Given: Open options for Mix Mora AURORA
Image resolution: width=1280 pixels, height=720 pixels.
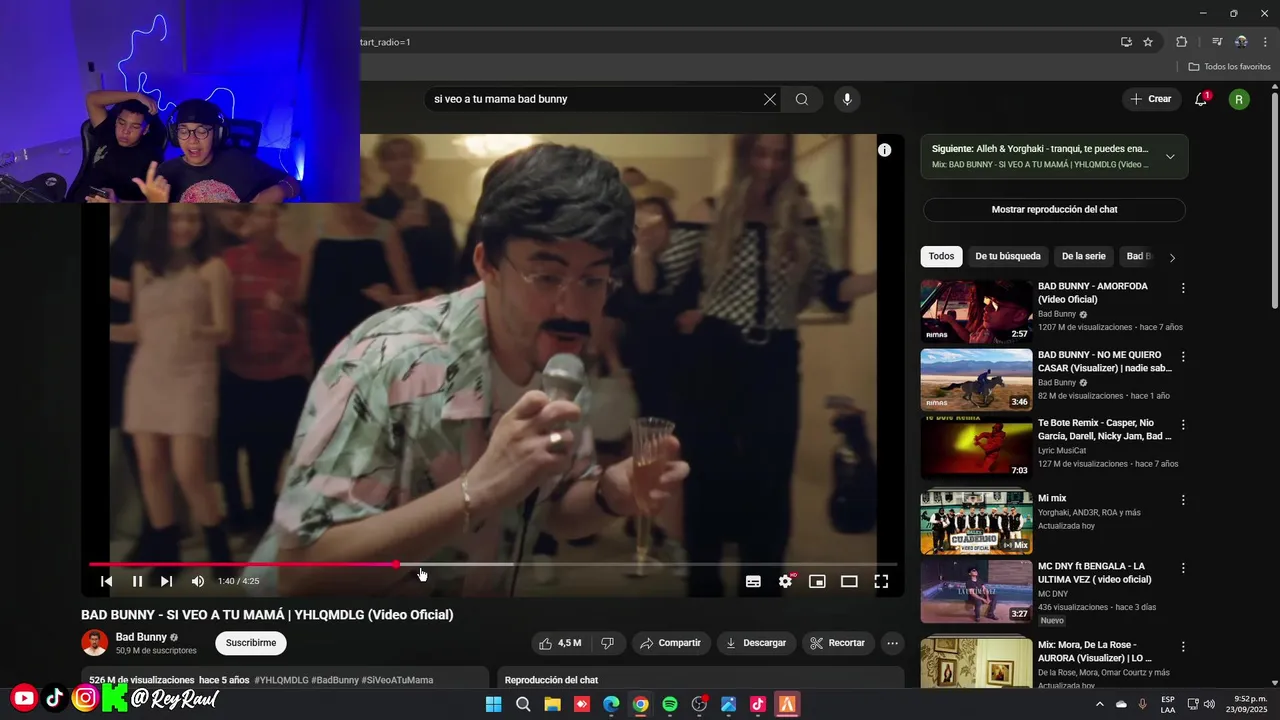Looking at the screenshot, I should (1183, 646).
